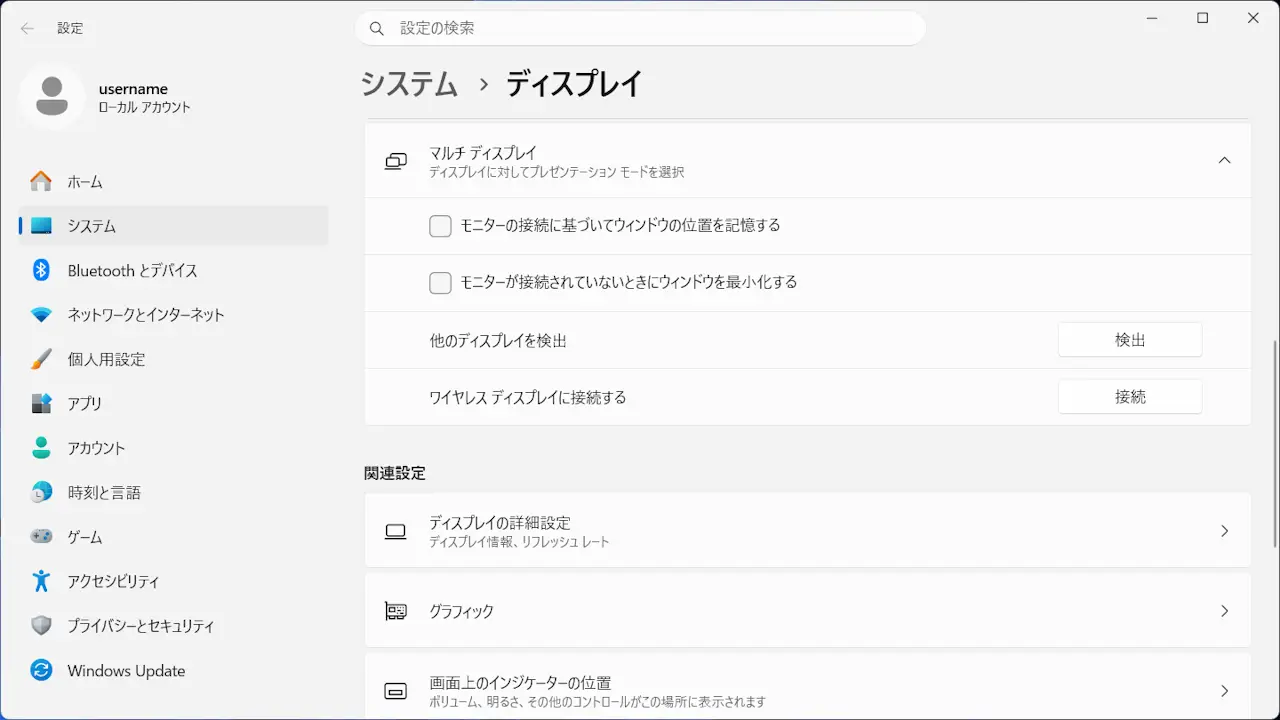Select ゲーム in the sidebar menu

coord(85,537)
